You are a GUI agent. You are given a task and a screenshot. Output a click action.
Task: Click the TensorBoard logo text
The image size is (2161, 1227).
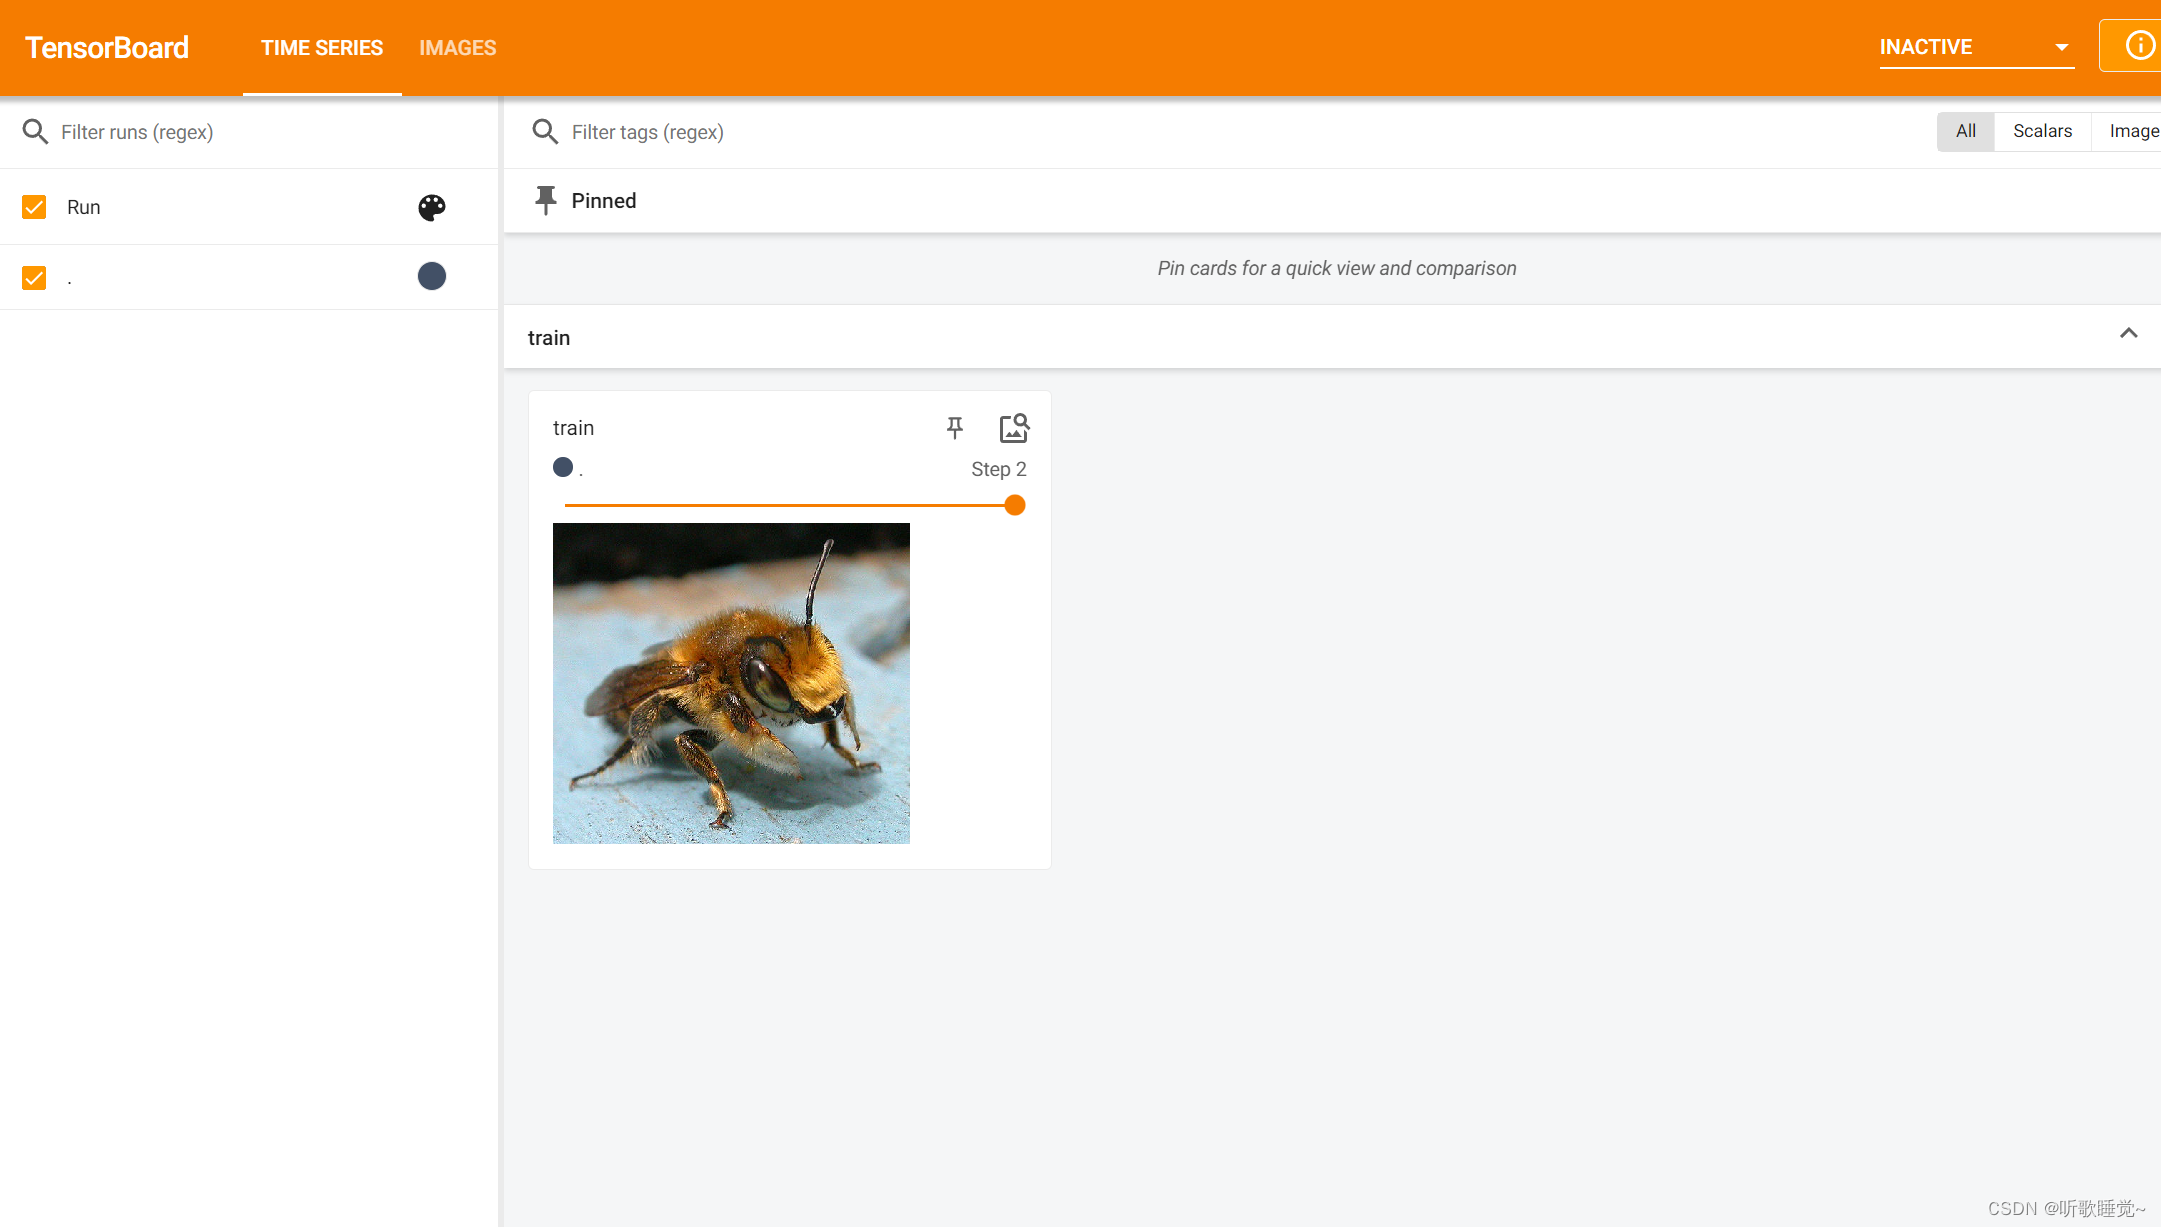pyautogui.click(x=107, y=48)
